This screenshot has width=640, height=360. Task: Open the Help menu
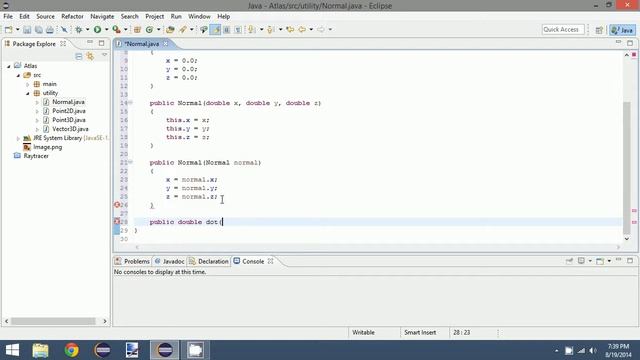pos(223,16)
